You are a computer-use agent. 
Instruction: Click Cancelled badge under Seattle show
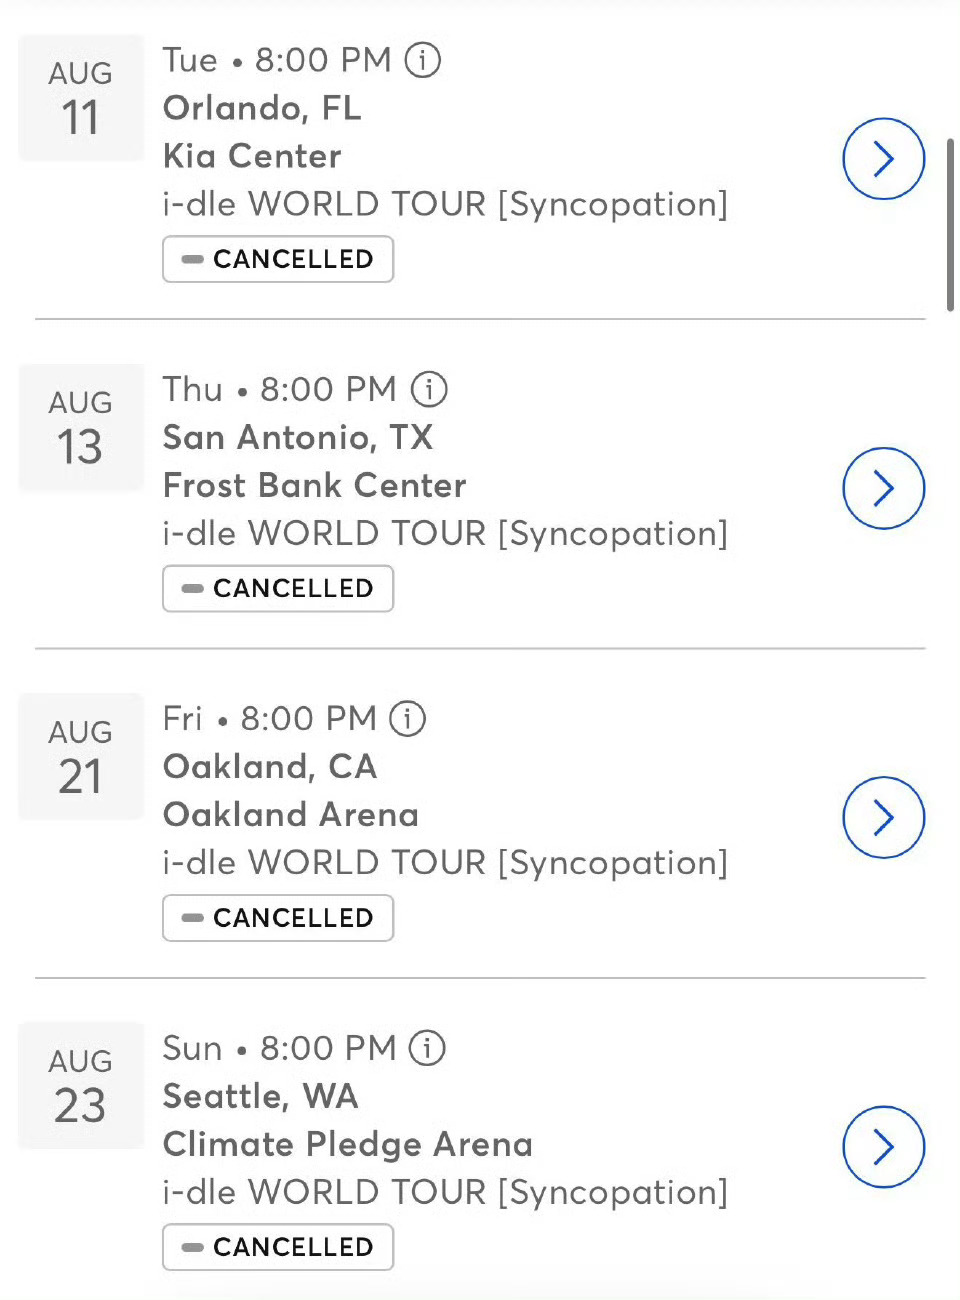point(278,1247)
